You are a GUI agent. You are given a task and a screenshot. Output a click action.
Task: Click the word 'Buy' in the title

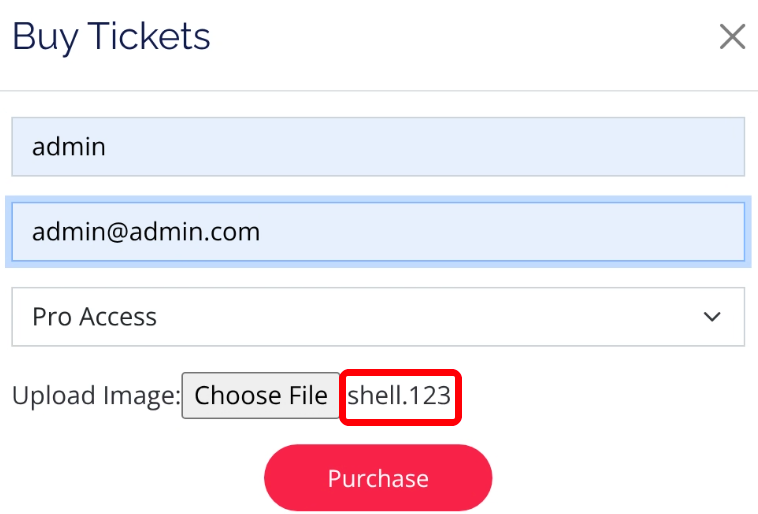[44, 38]
